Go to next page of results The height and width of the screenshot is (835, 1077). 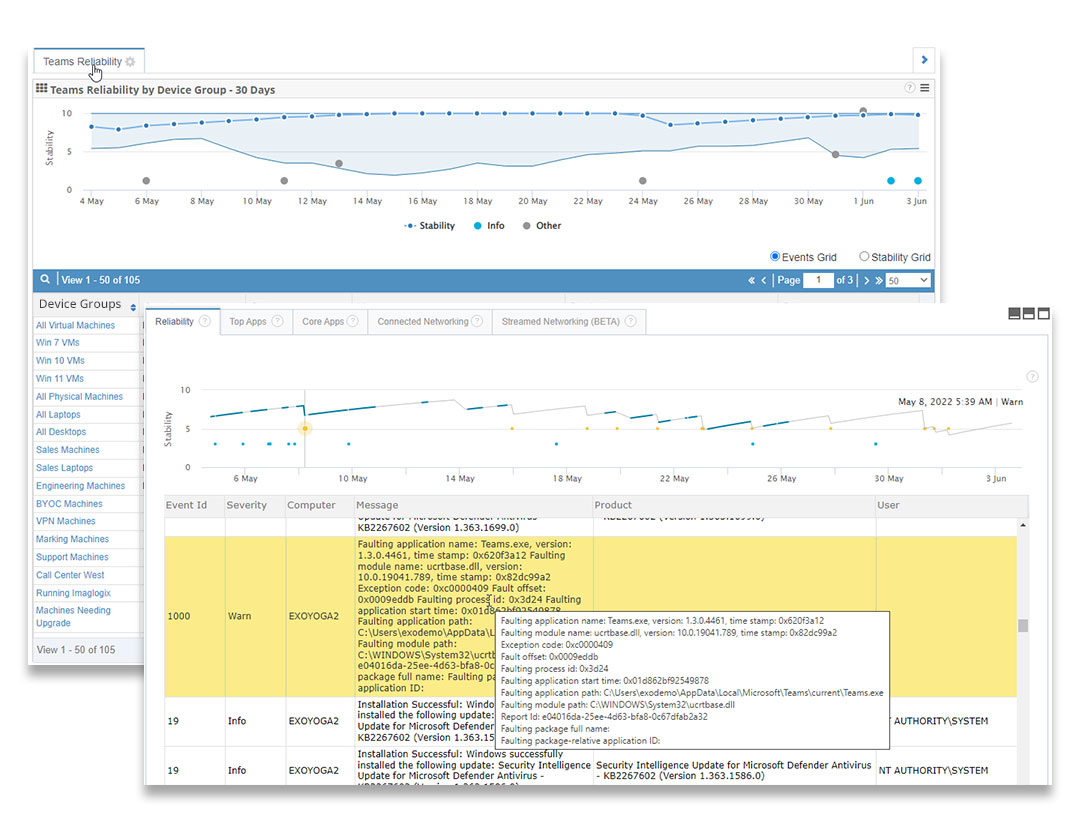coord(866,280)
